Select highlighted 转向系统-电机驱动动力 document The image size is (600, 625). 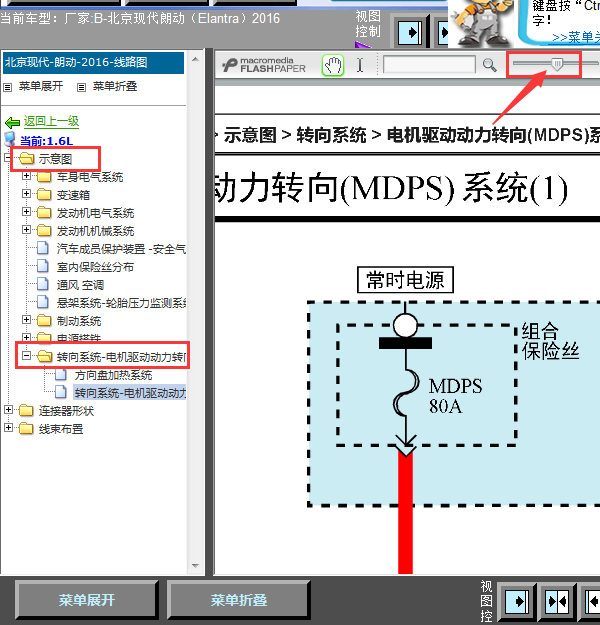[x=130, y=393]
